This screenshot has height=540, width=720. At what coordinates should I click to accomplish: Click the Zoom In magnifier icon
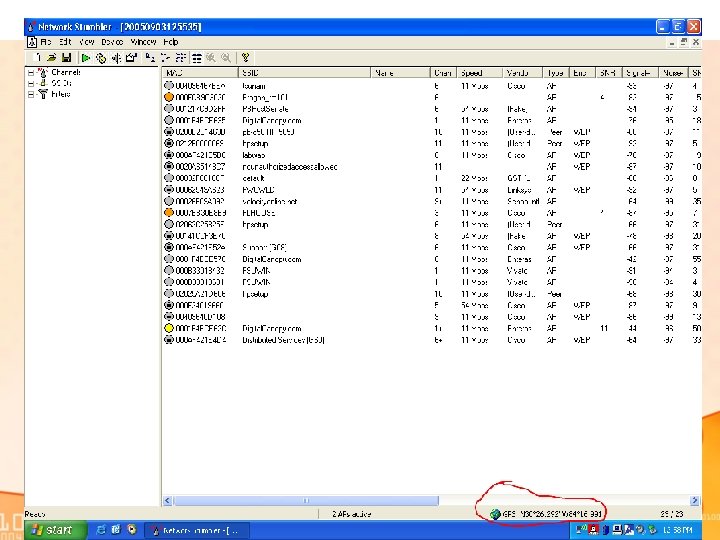pyautogui.click(x=211, y=58)
